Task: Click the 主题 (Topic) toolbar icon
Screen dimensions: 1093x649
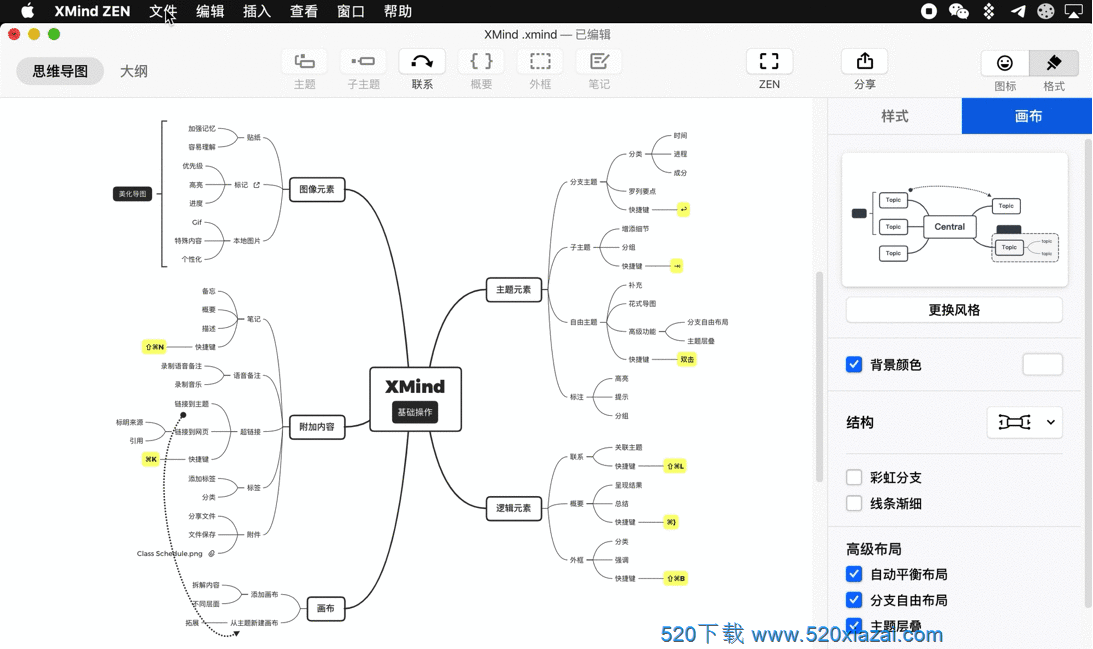Action: click(x=305, y=62)
